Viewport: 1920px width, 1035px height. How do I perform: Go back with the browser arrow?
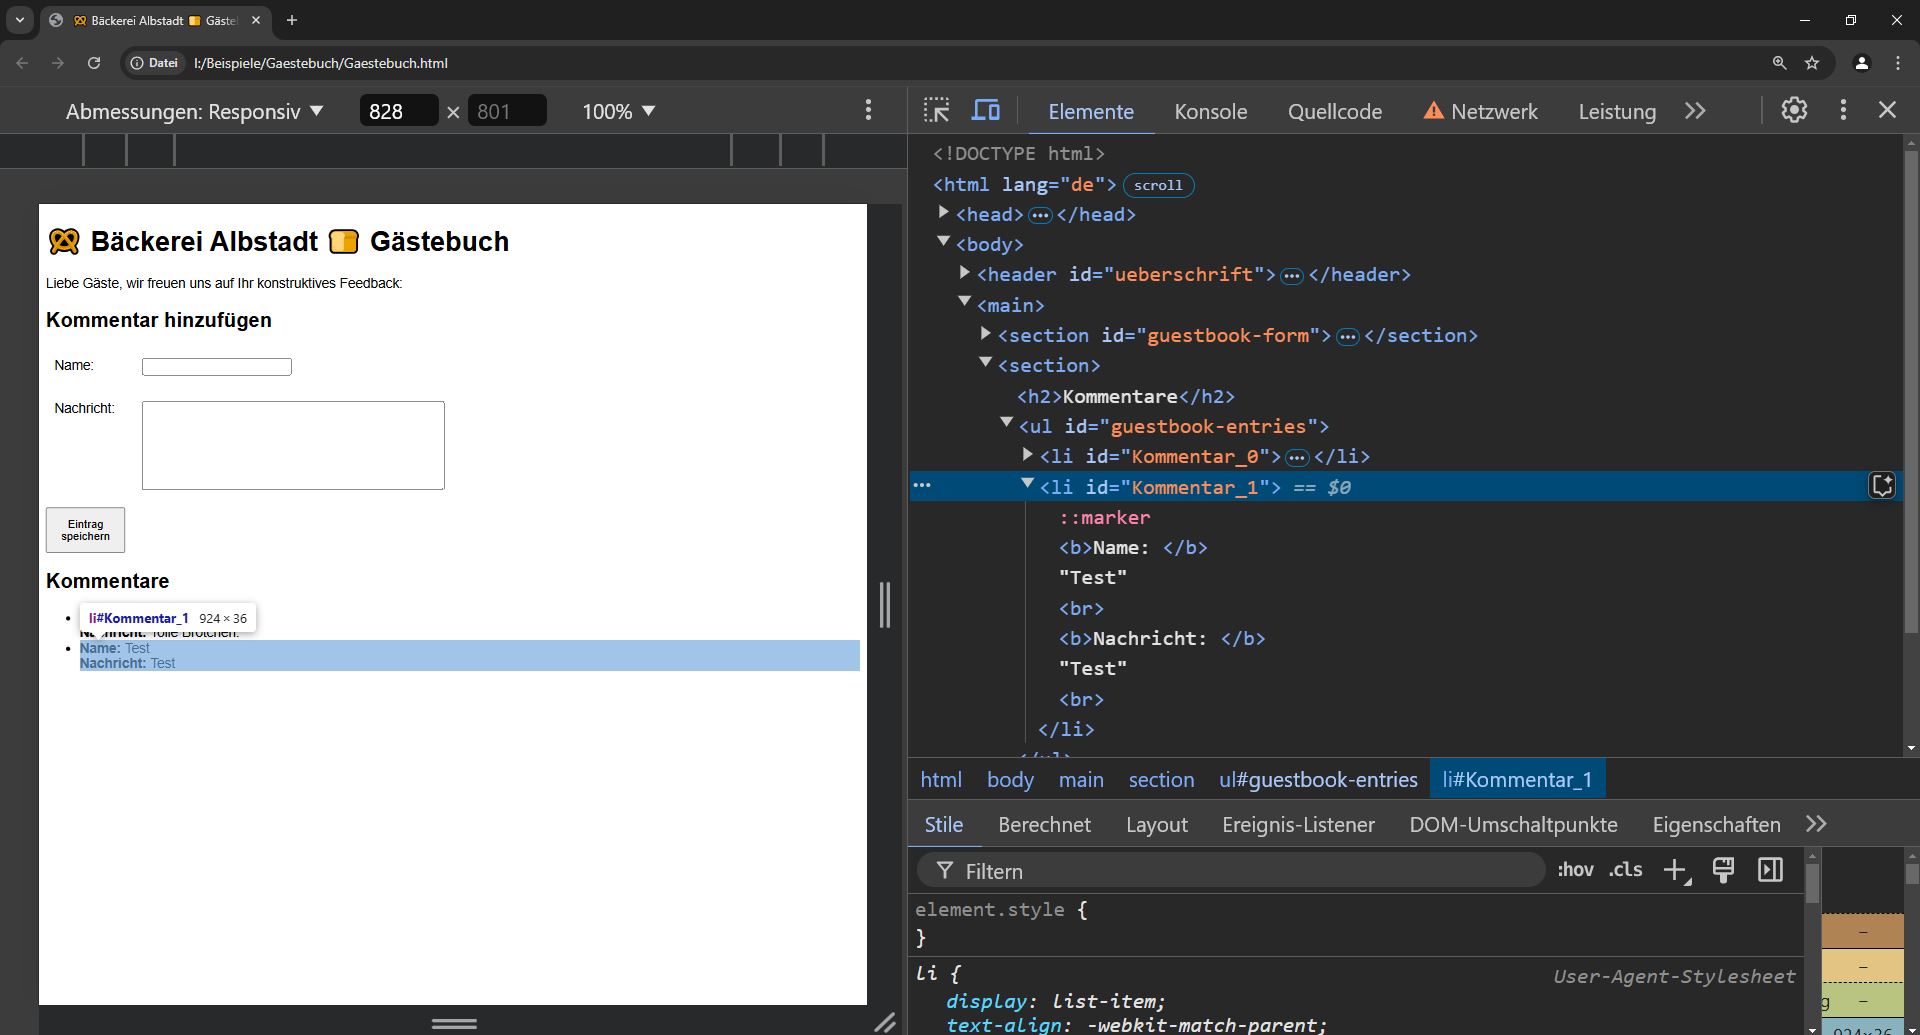(22, 62)
